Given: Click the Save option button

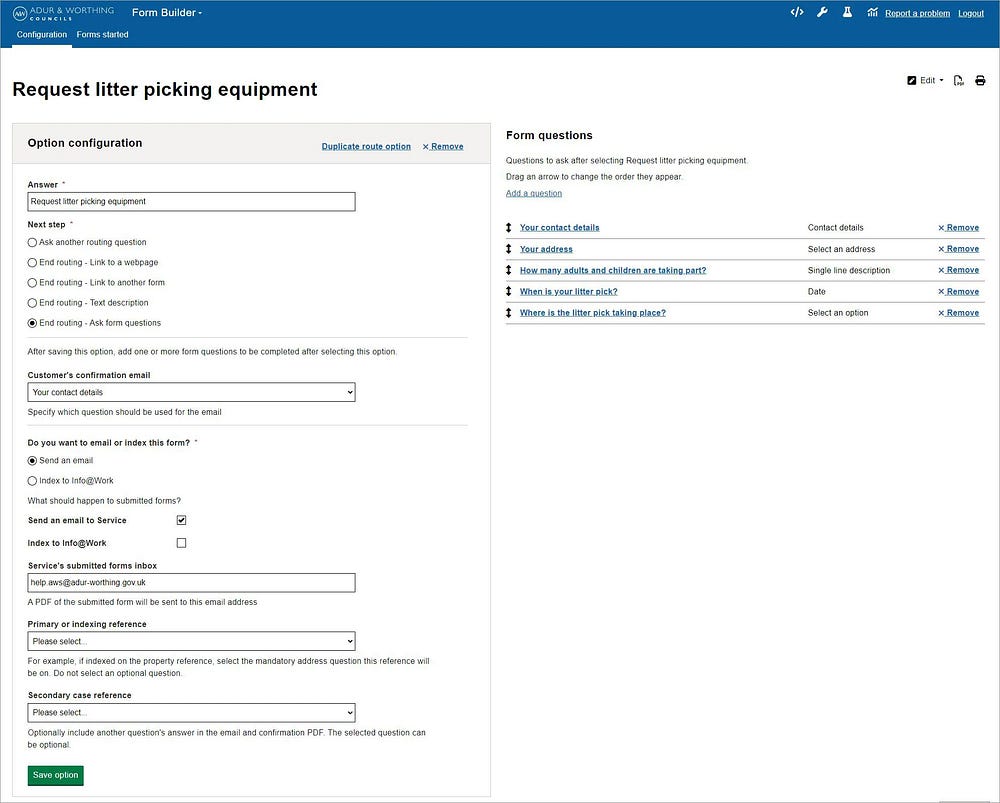Looking at the screenshot, I should click(x=55, y=775).
